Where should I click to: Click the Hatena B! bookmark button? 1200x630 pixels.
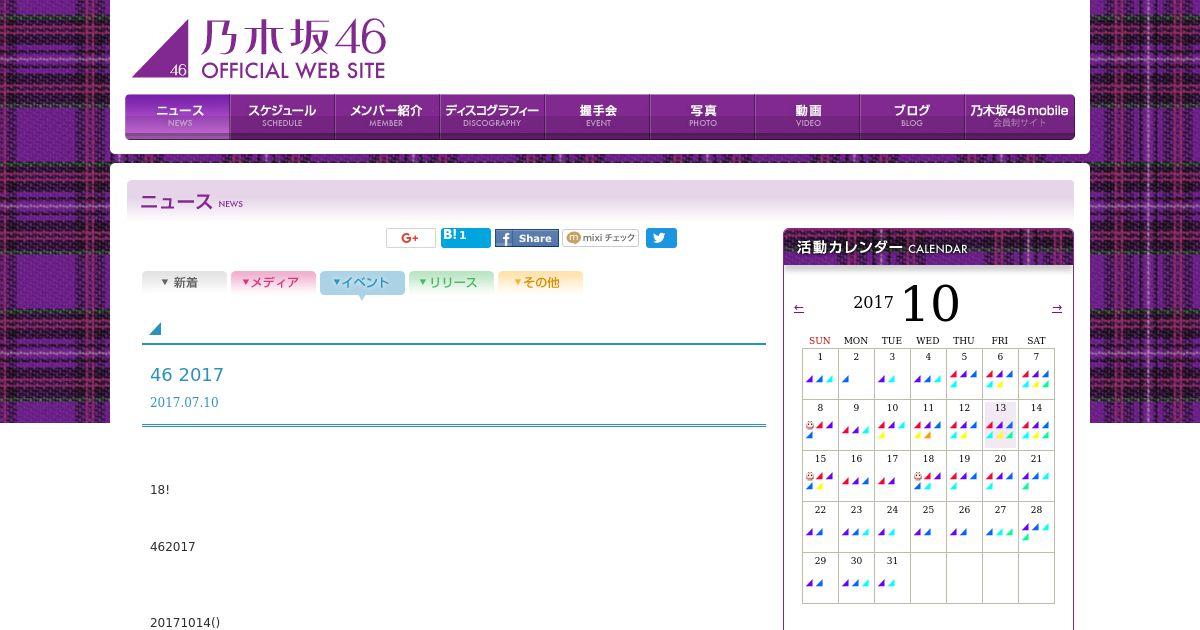tap(466, 238)
